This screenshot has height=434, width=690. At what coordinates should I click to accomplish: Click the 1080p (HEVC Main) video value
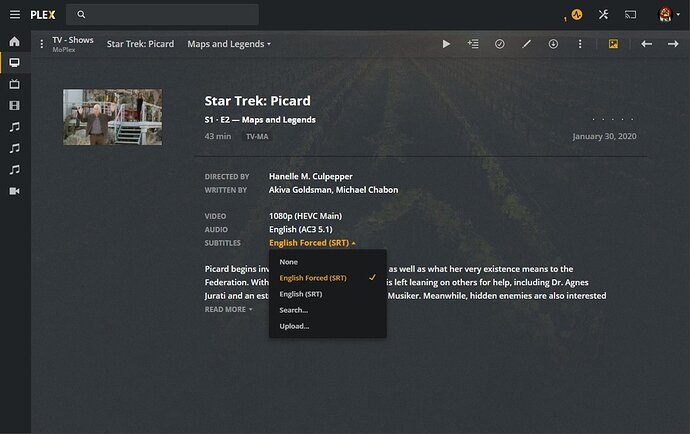(305, 216)
